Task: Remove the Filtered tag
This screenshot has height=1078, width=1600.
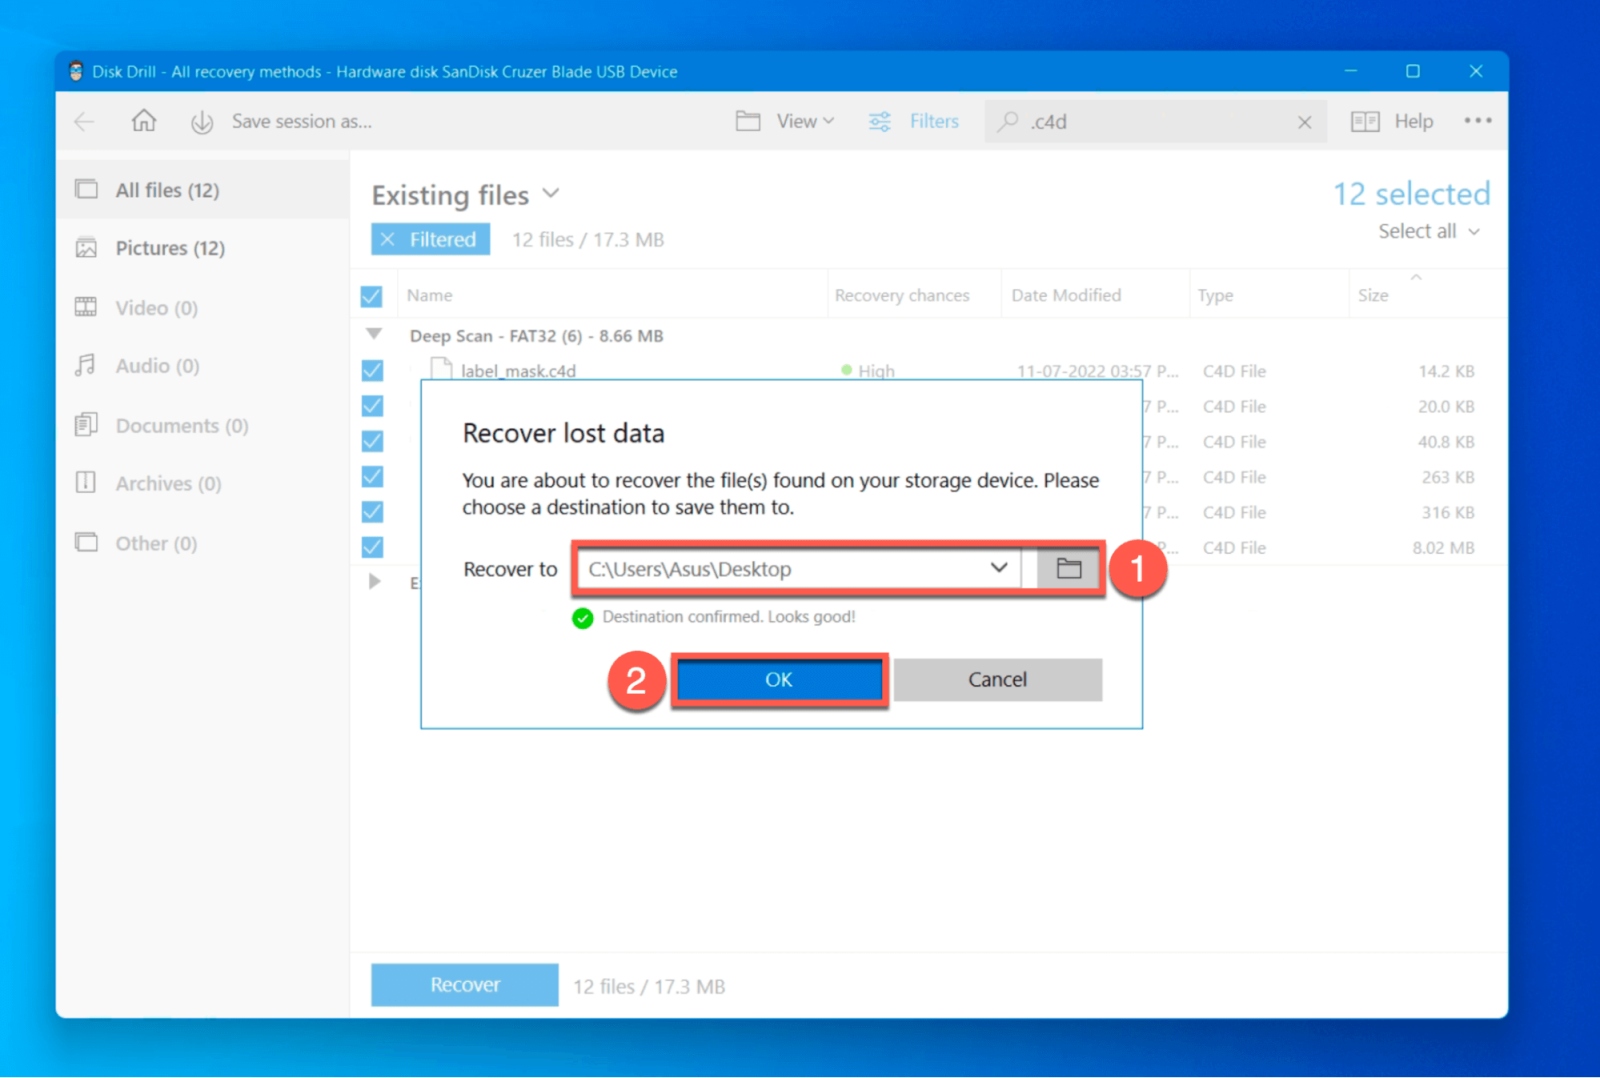Action: (388, 239)
